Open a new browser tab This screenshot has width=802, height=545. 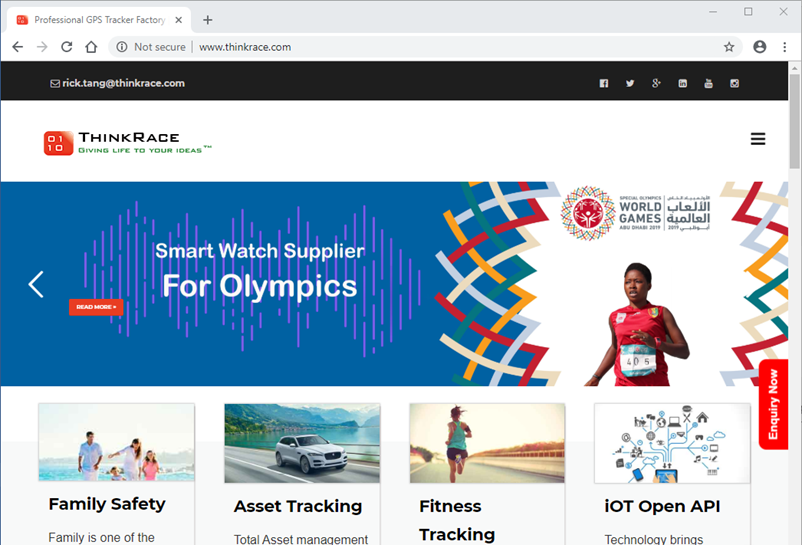click(207, 20)
